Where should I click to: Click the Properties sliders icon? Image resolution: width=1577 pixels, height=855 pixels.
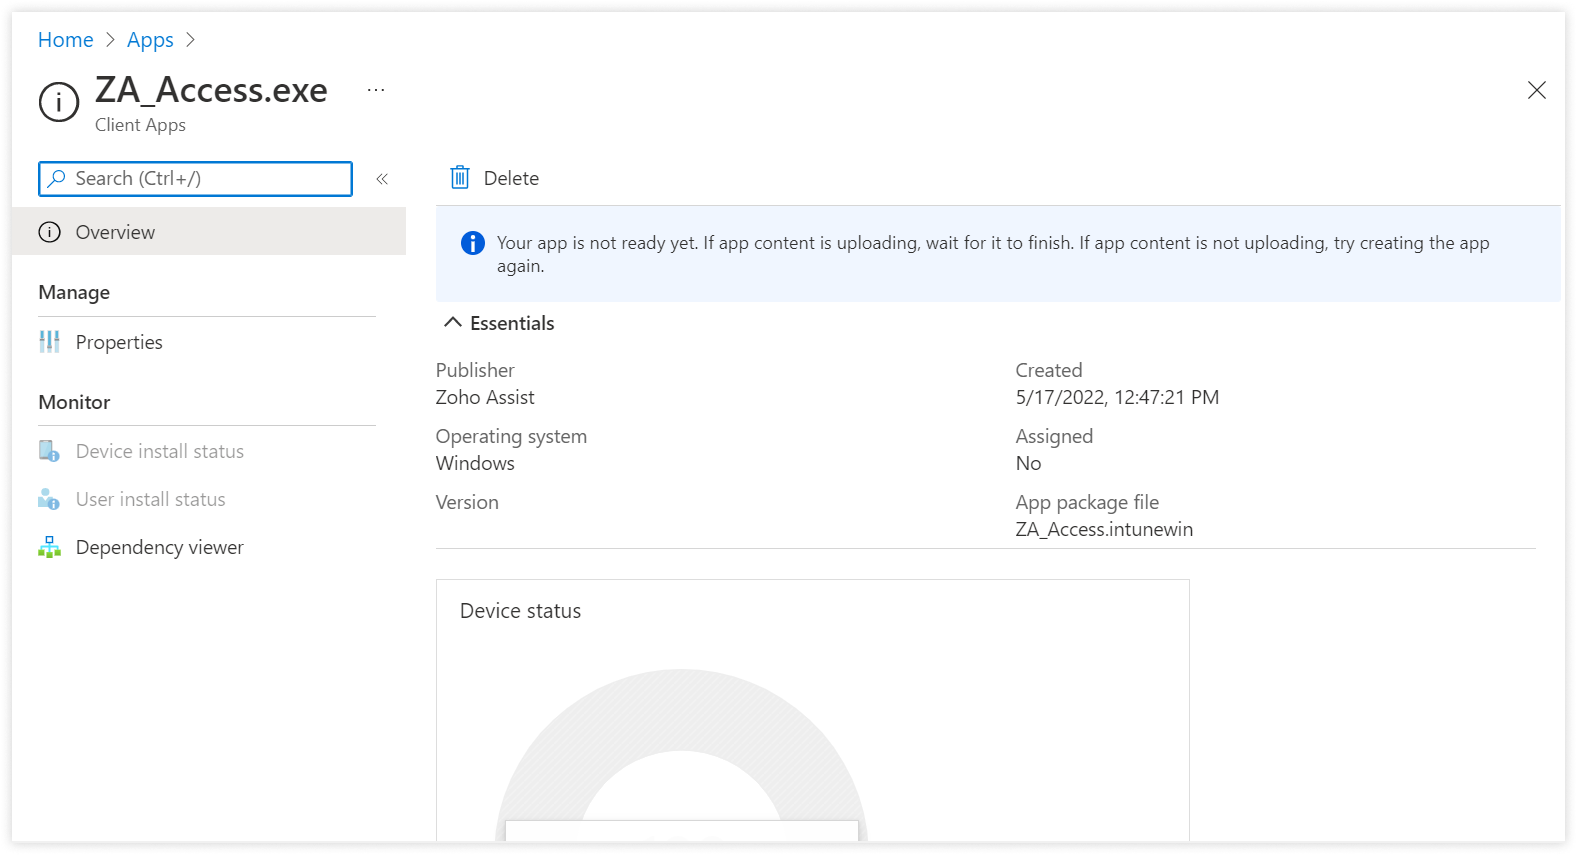coord(49,342)
